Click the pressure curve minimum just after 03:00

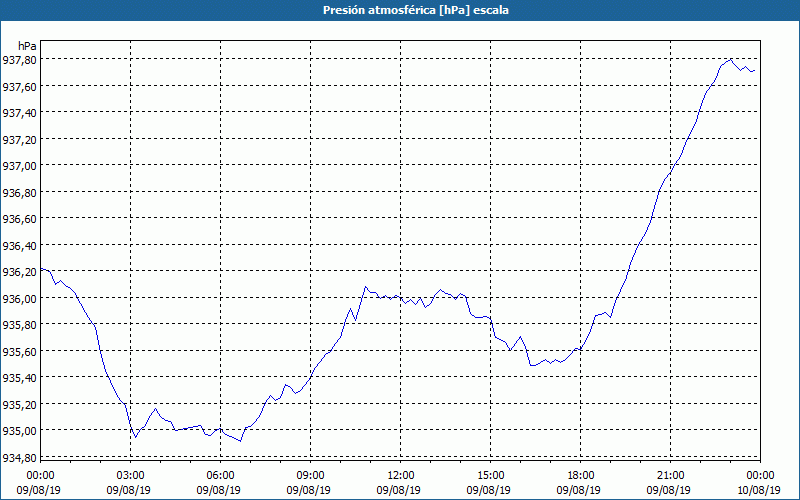point(135,437)
